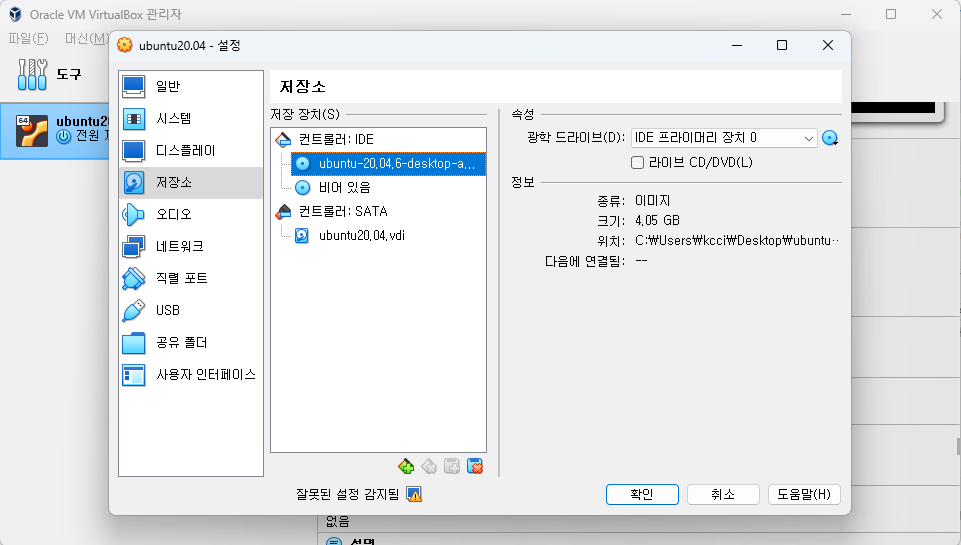Click the 취소 button
Viewport: 961px width, 545px height.
pos(723,494)
